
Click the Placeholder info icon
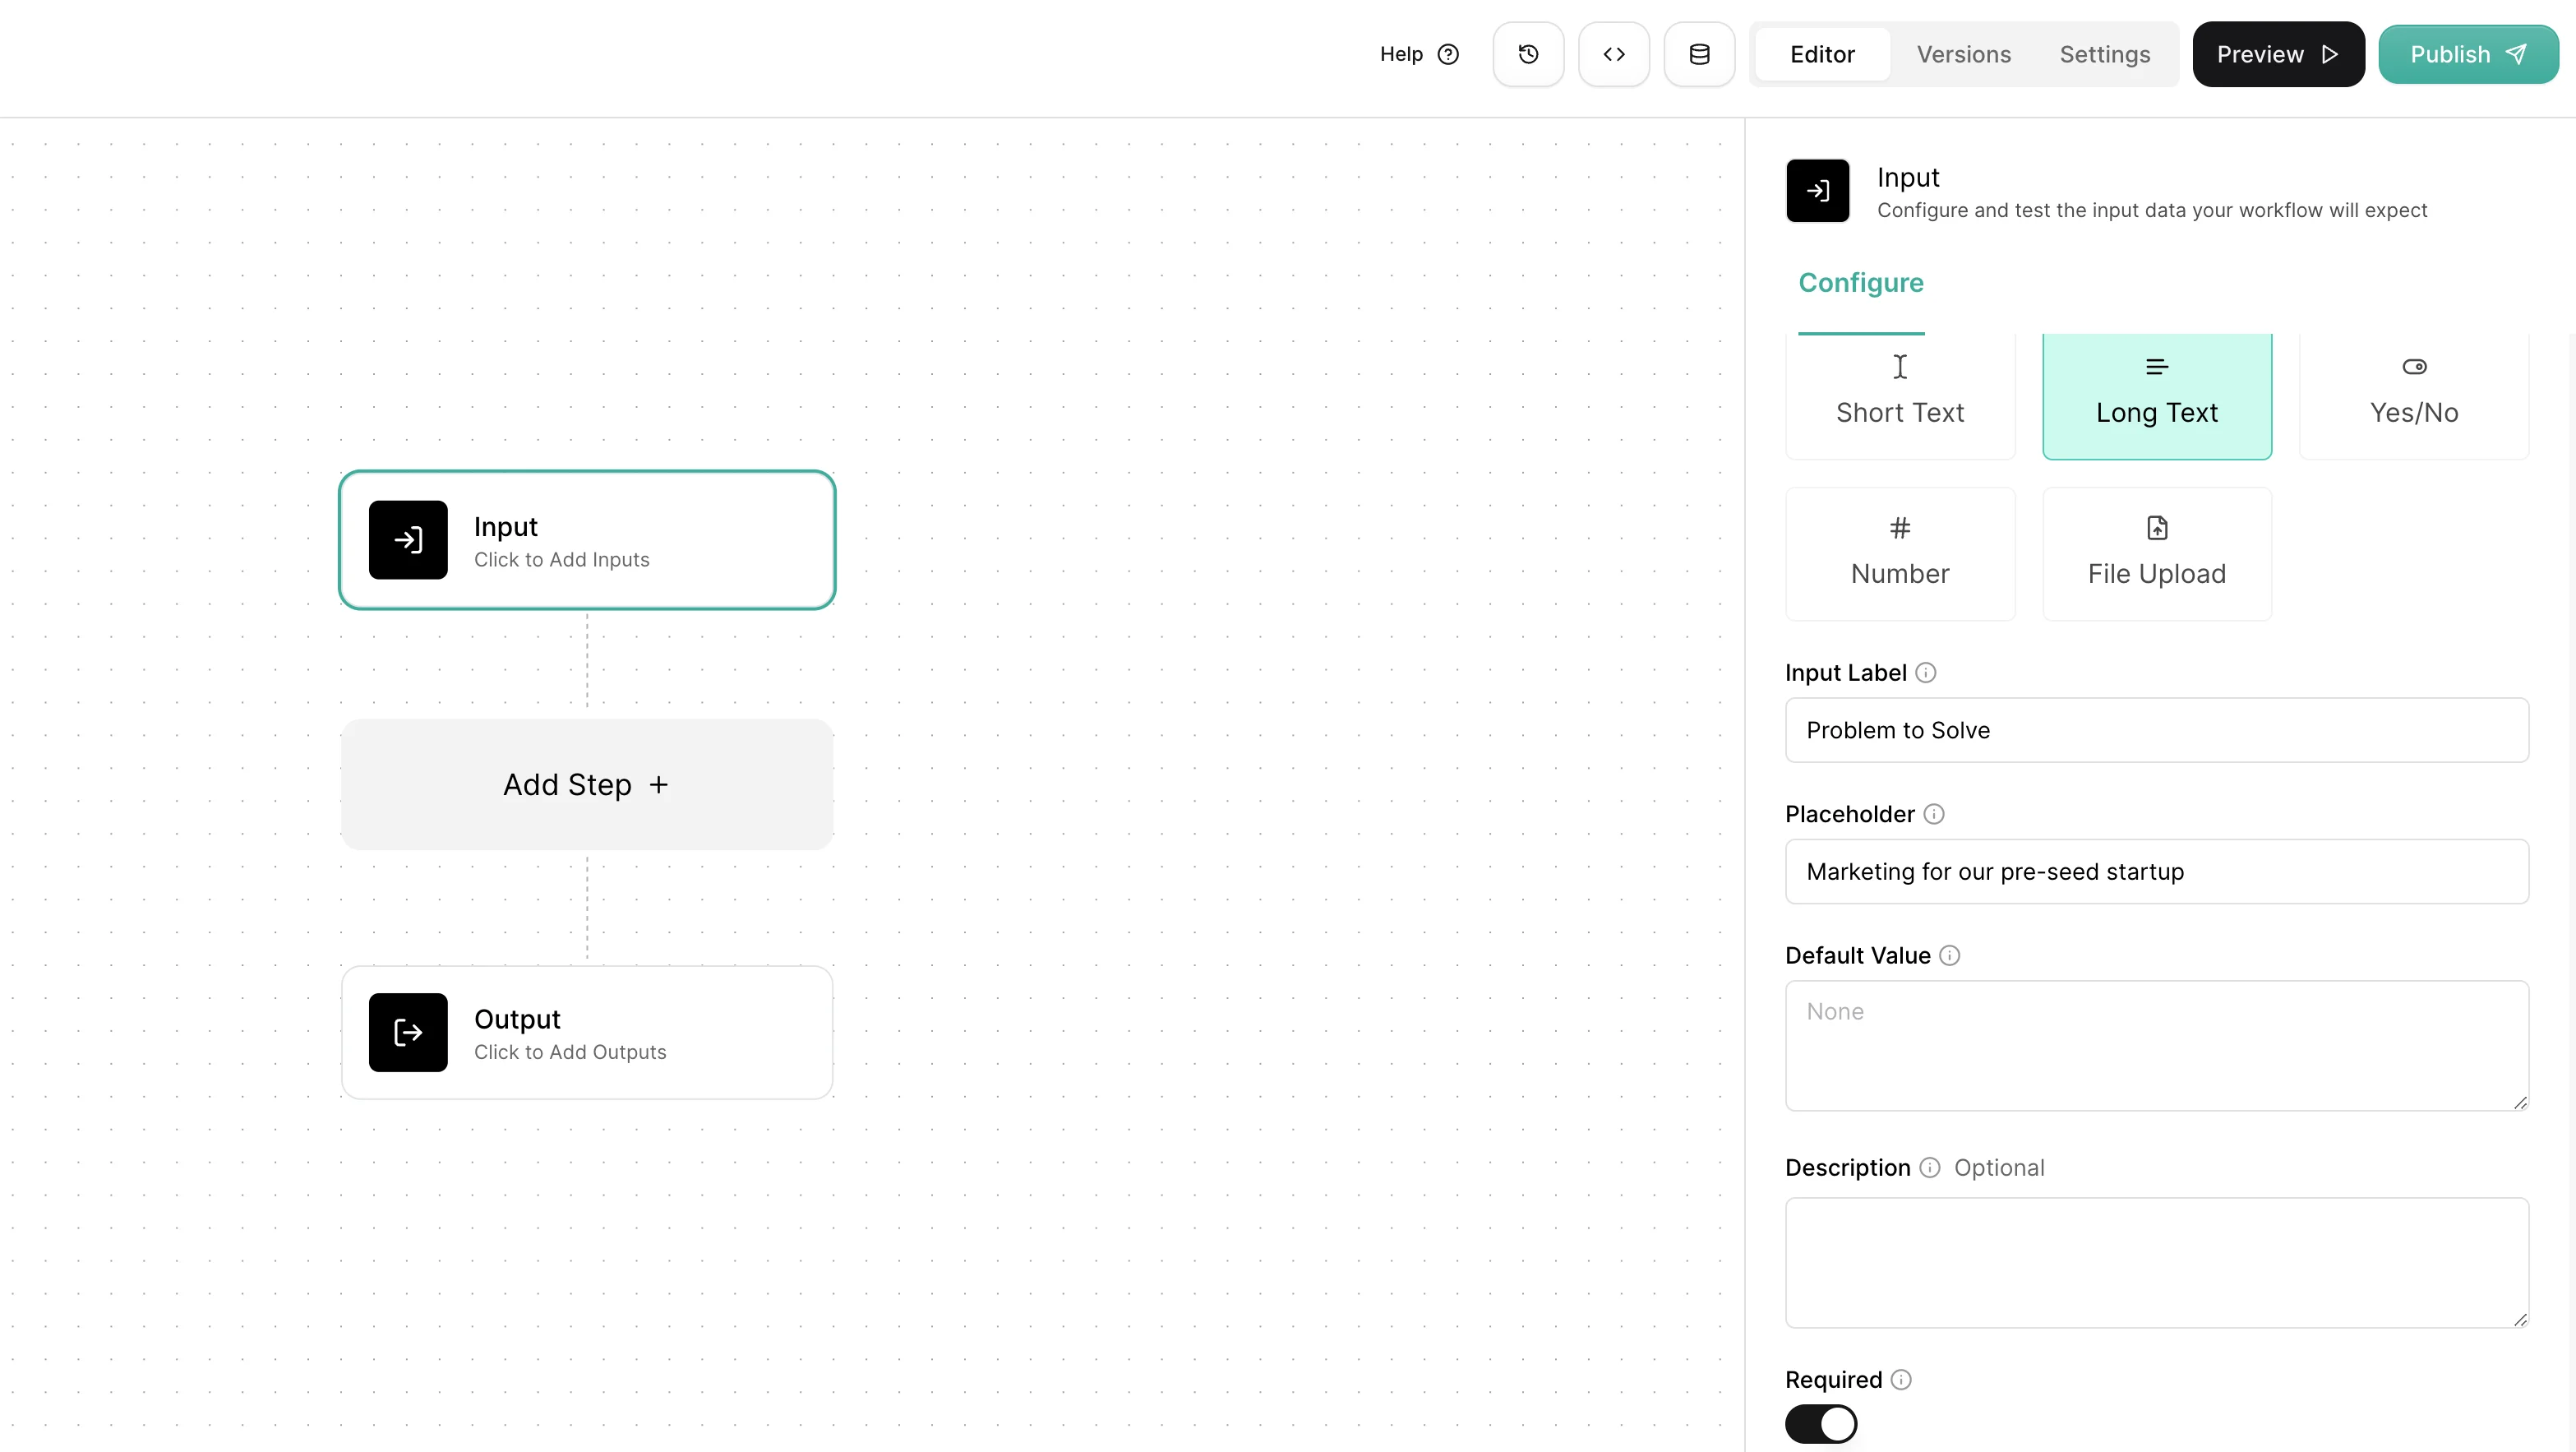coord(1934,814)
